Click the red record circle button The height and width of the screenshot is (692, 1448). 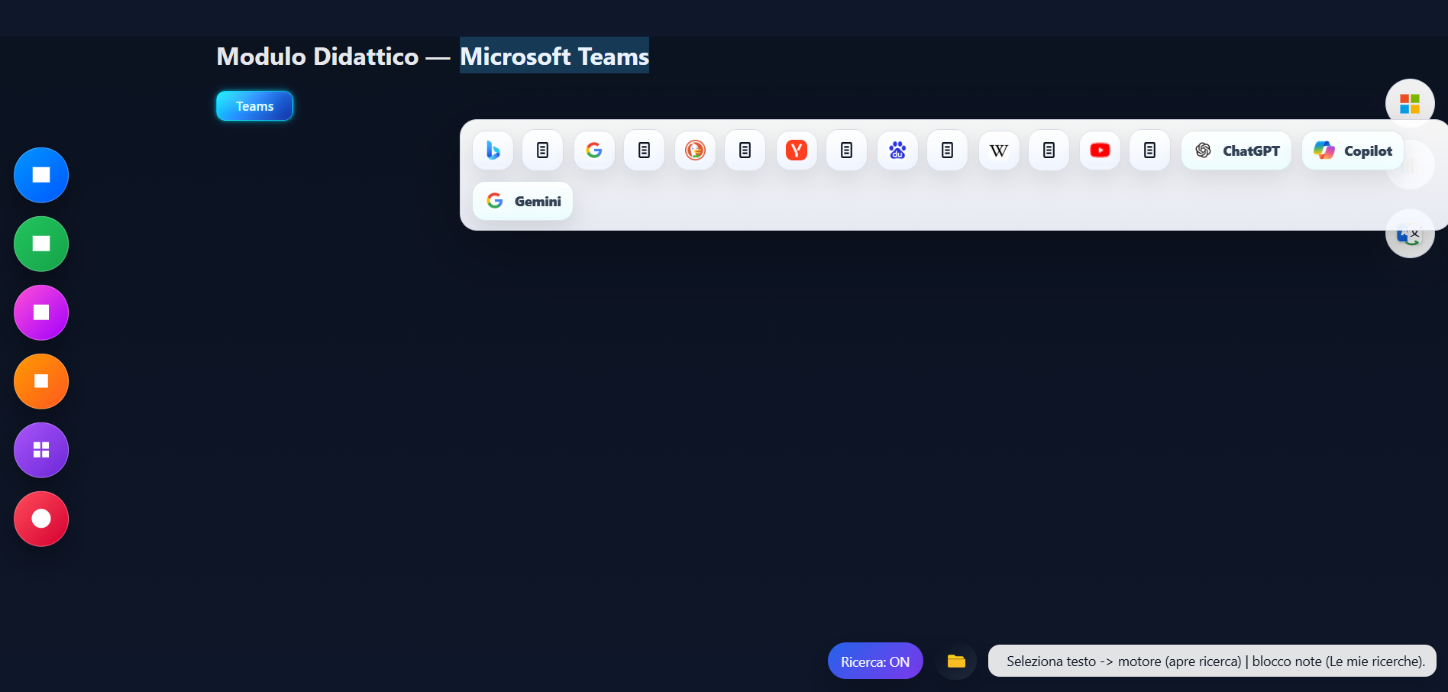[41, 519]
